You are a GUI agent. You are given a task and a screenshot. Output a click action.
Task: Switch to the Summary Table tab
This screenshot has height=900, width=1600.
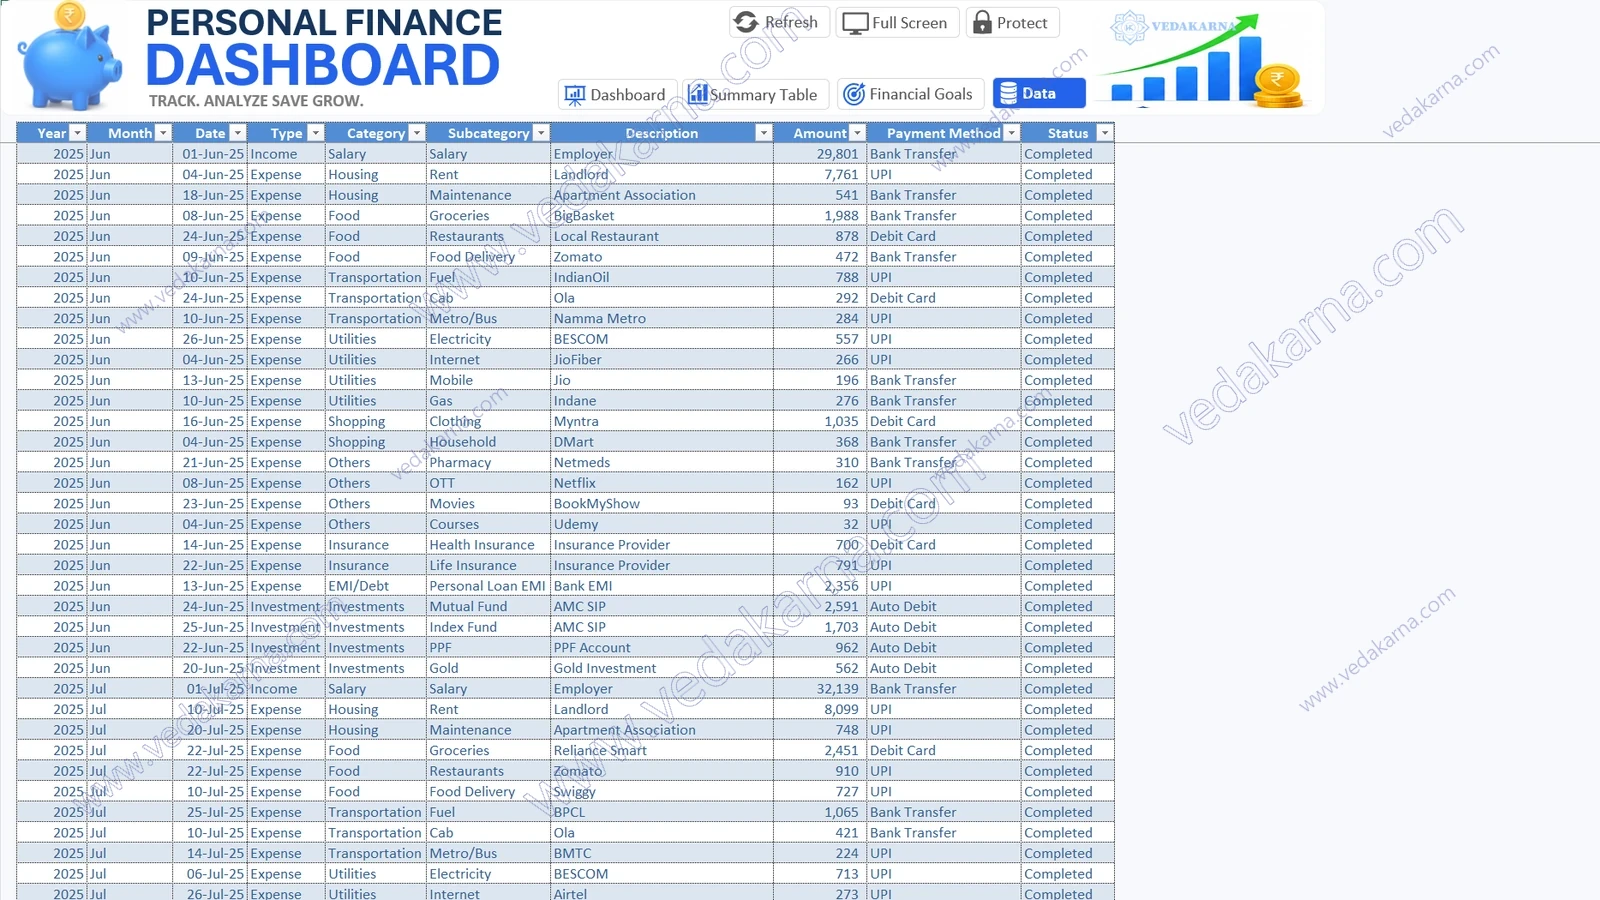[x=756, y=94]
